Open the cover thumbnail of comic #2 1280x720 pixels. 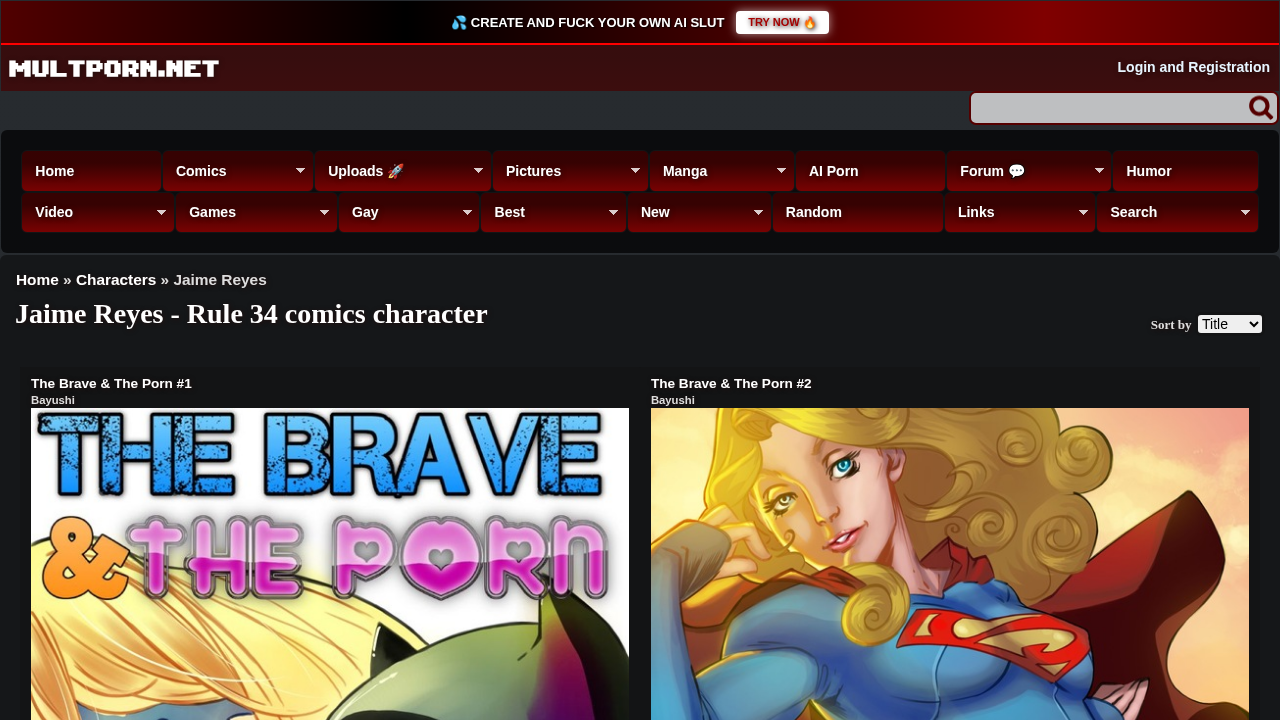950,564
